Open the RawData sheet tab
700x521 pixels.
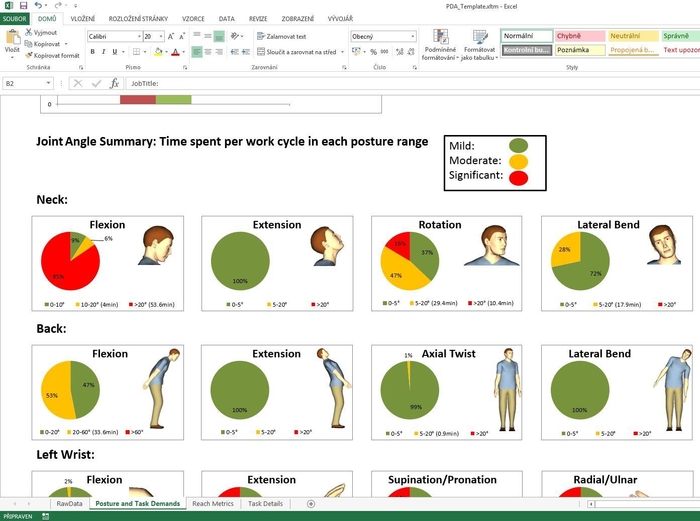coord(69,504)
